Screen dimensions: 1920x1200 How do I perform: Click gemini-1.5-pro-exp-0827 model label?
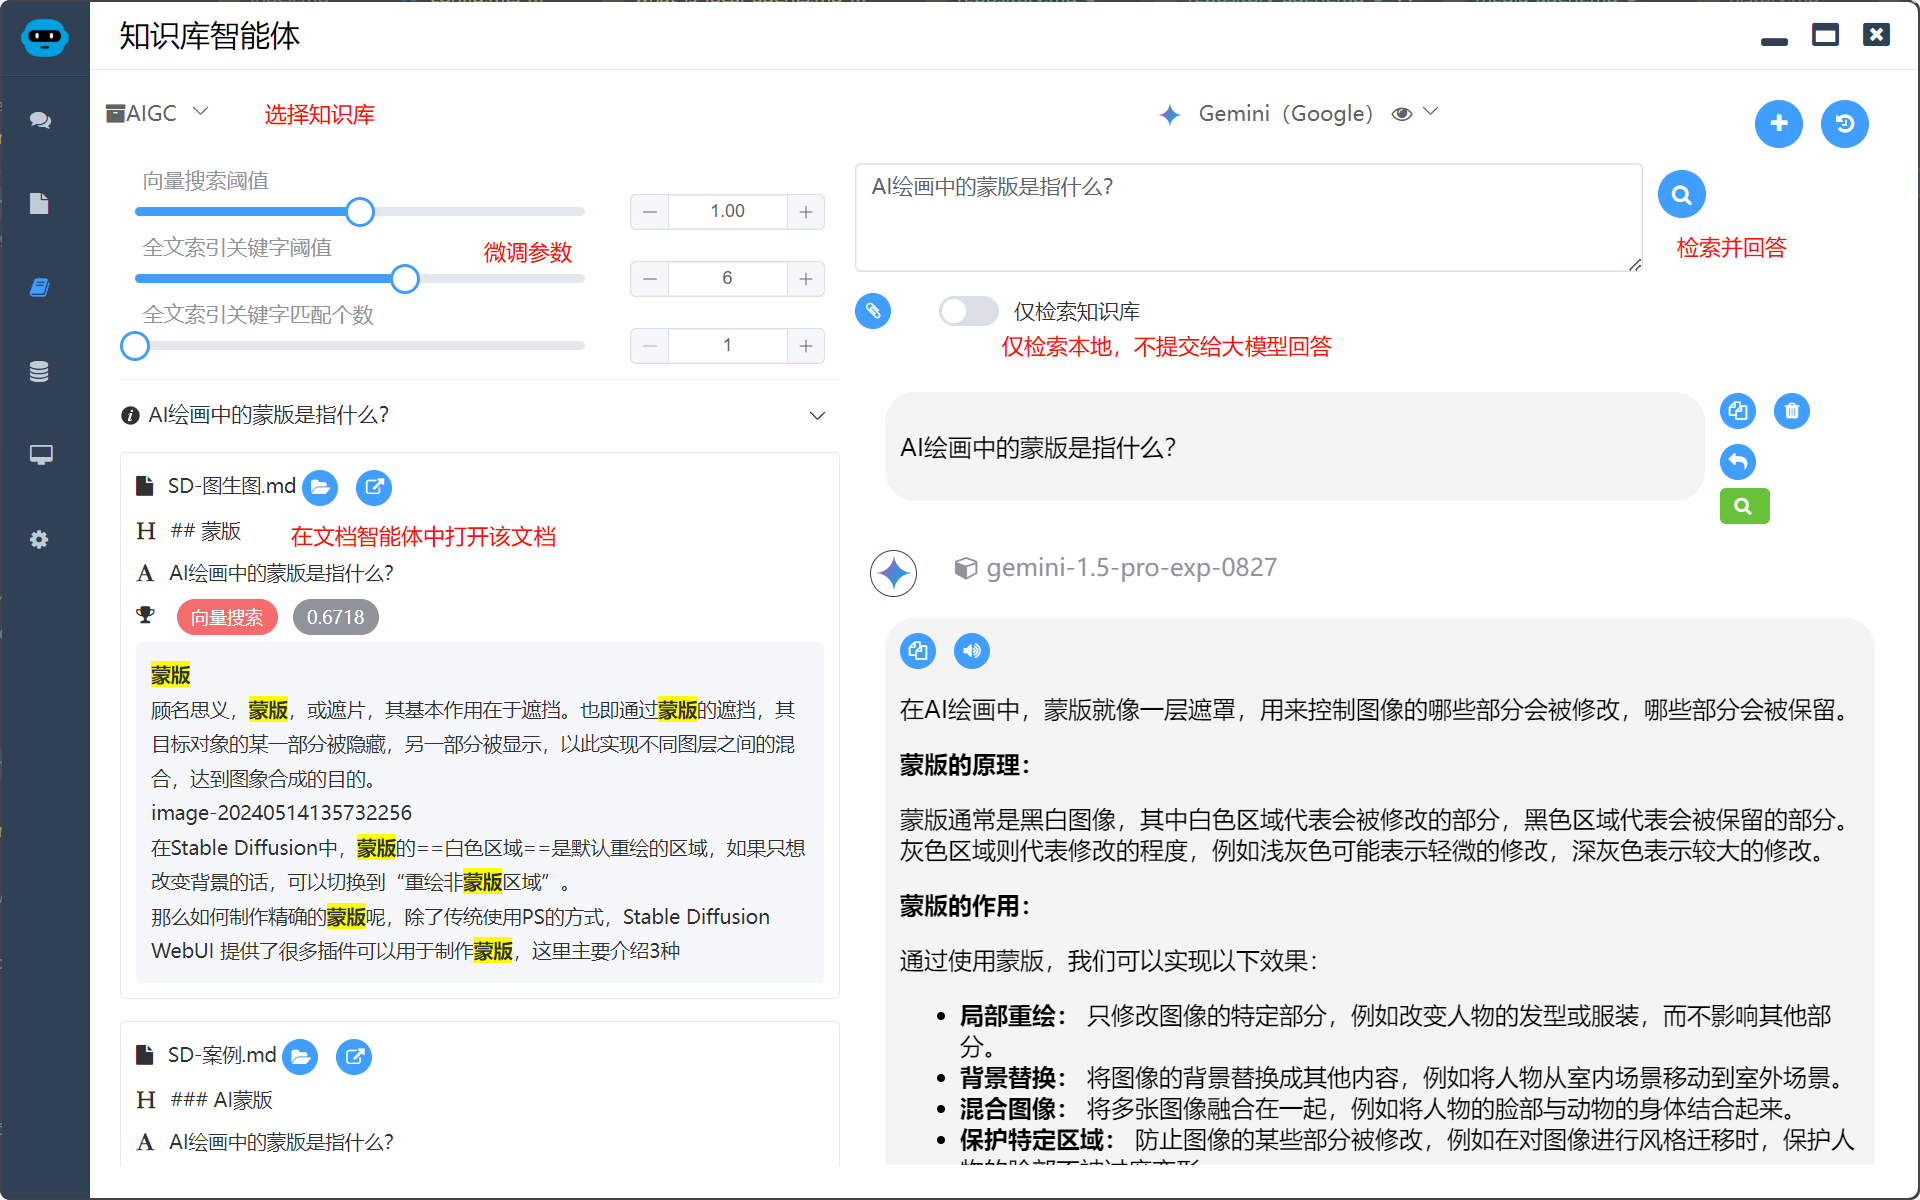pyautogui.click(x=1131, y=568)
